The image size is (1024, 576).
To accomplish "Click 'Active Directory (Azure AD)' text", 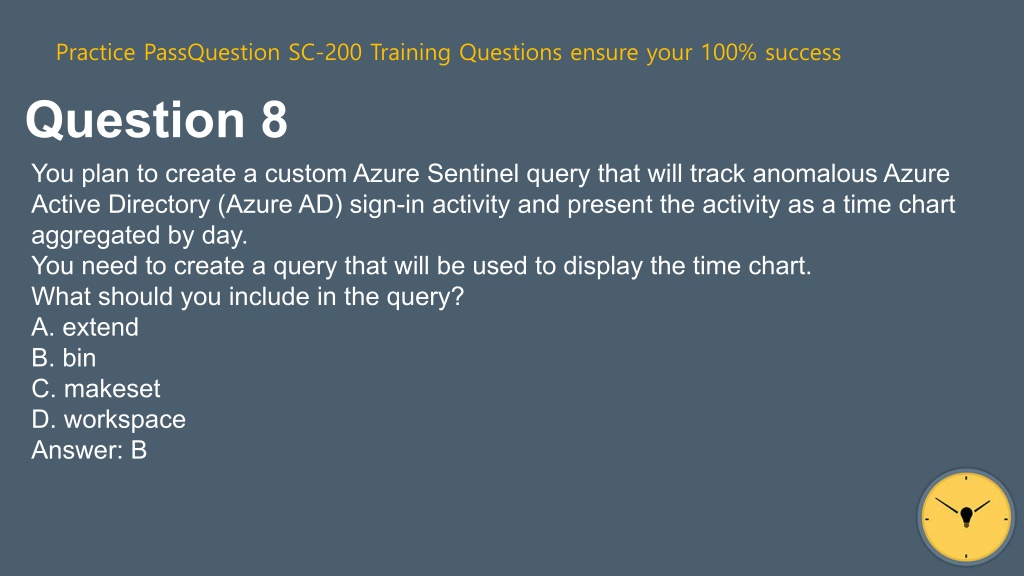I will [x=187, y=204].
